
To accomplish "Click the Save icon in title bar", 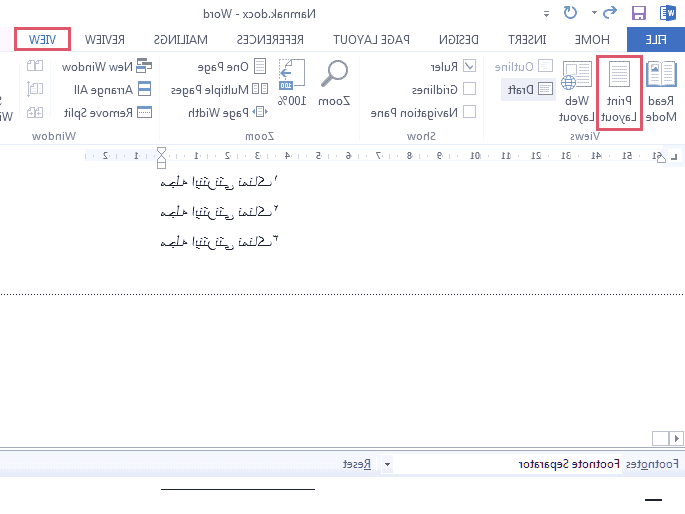I will pos(638,14).
